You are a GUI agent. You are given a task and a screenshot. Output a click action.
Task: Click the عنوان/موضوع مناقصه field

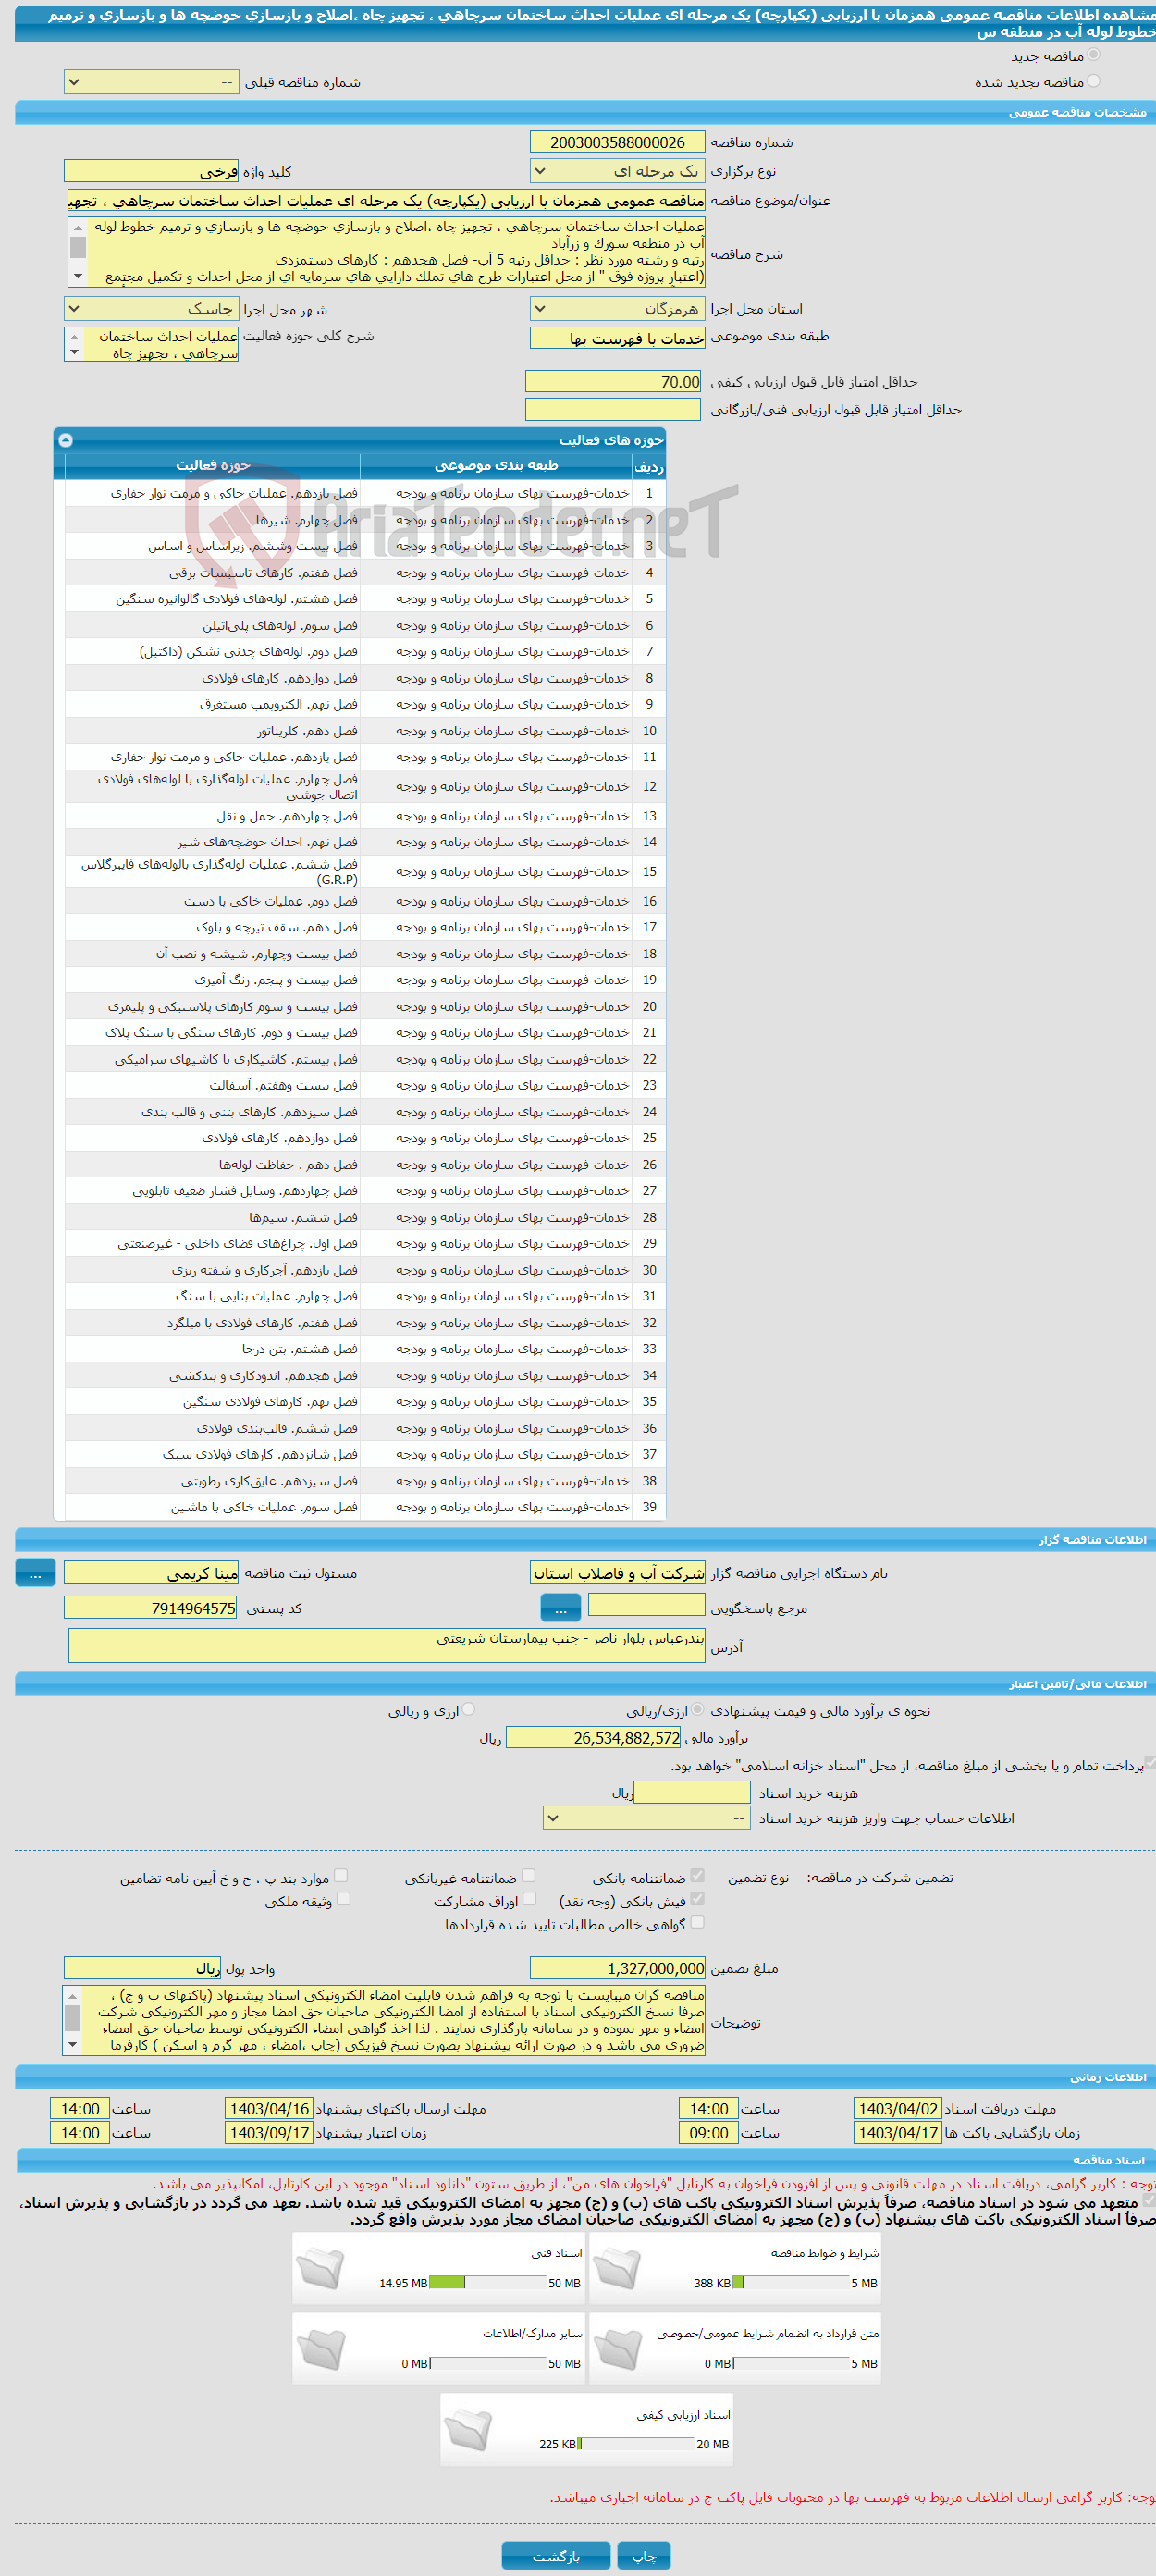click(386, 201)
